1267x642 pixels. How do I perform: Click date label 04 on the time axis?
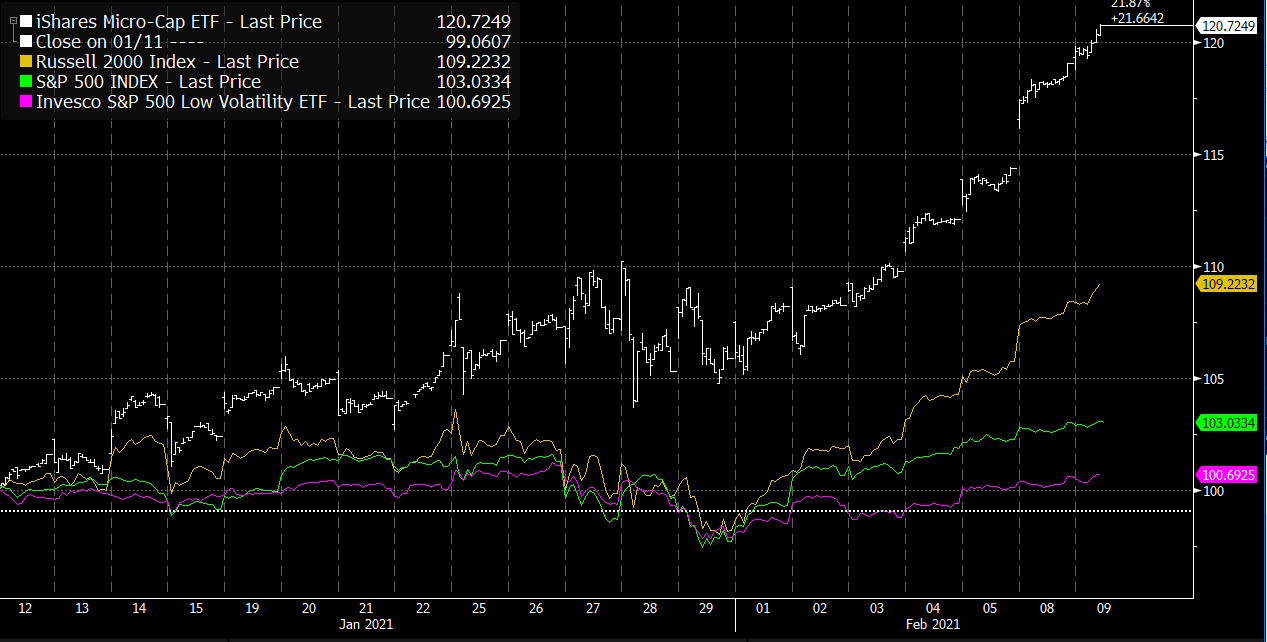click(x=933, y=607)
